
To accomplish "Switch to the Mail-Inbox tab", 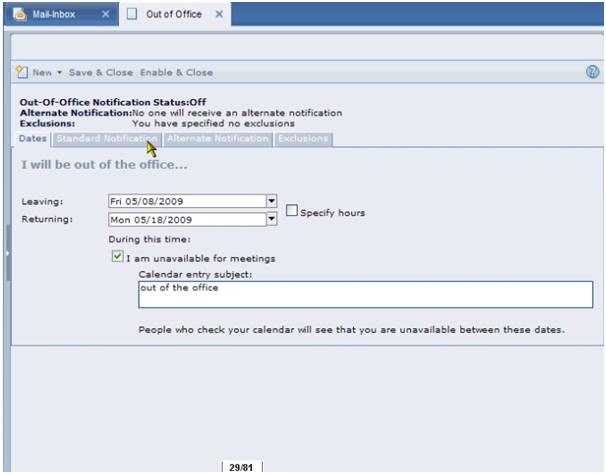I will [x=62, y=14].
